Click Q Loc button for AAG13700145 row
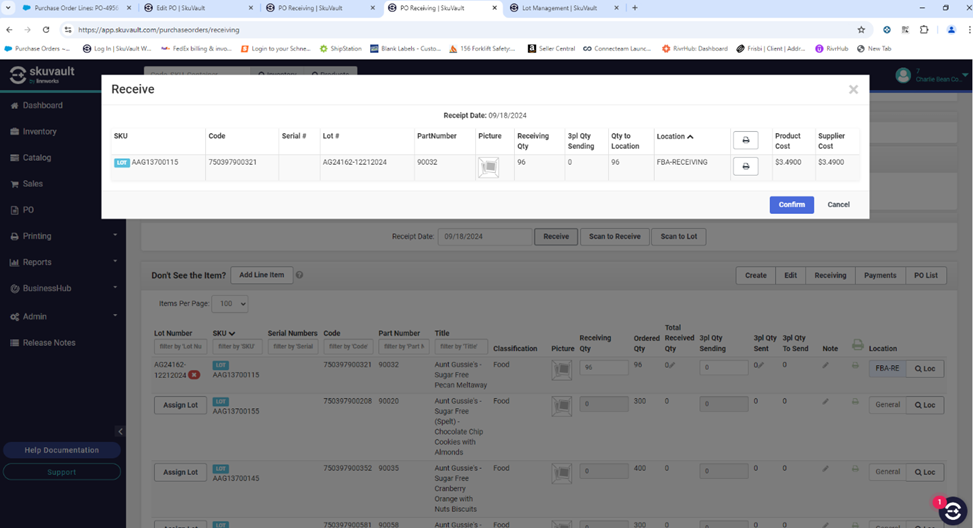973x528 pixels. [925, 472]
